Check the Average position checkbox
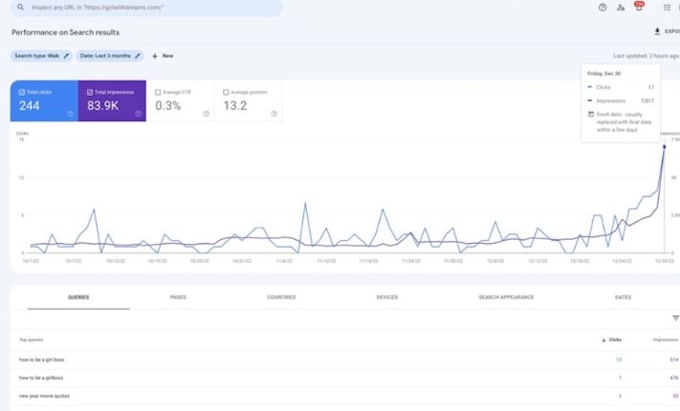Screen dimensions: 680x411 coord(226,92)
